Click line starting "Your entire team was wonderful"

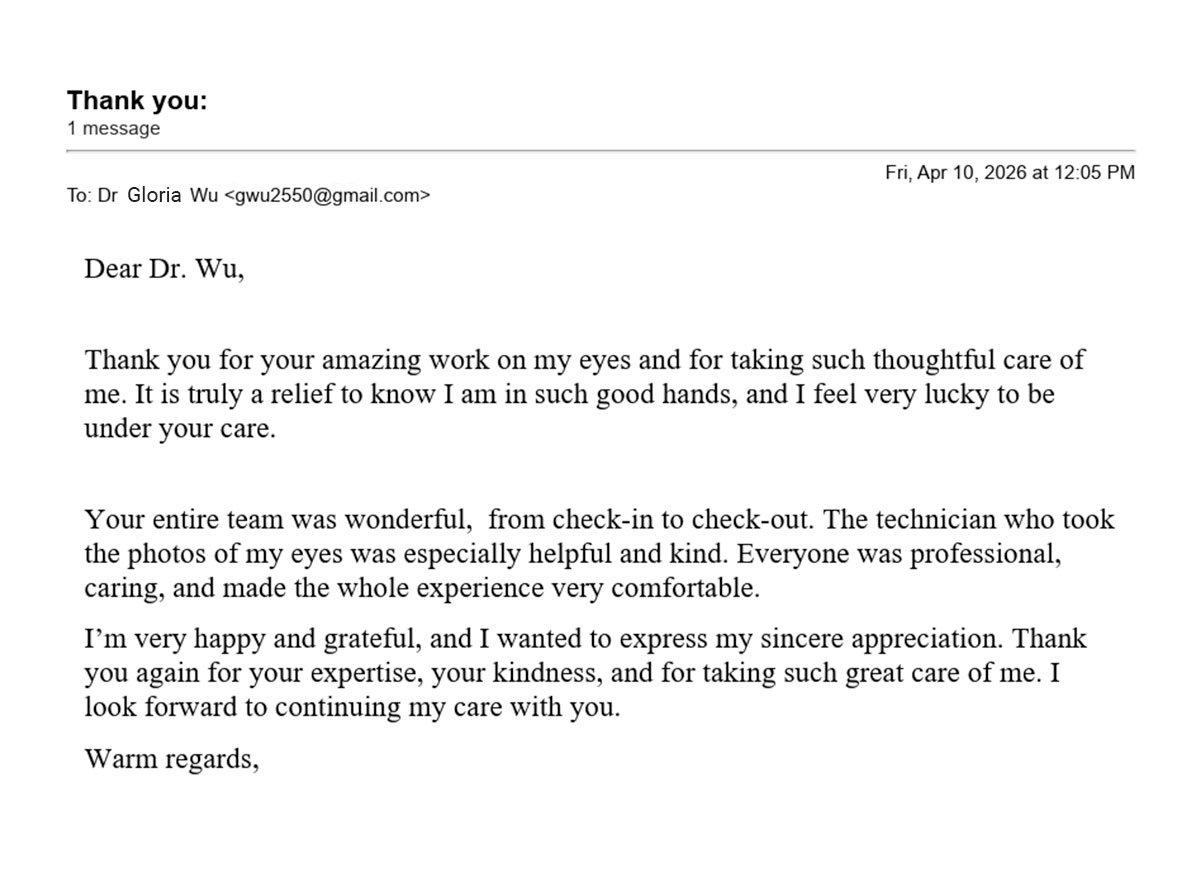pos(598,520)
